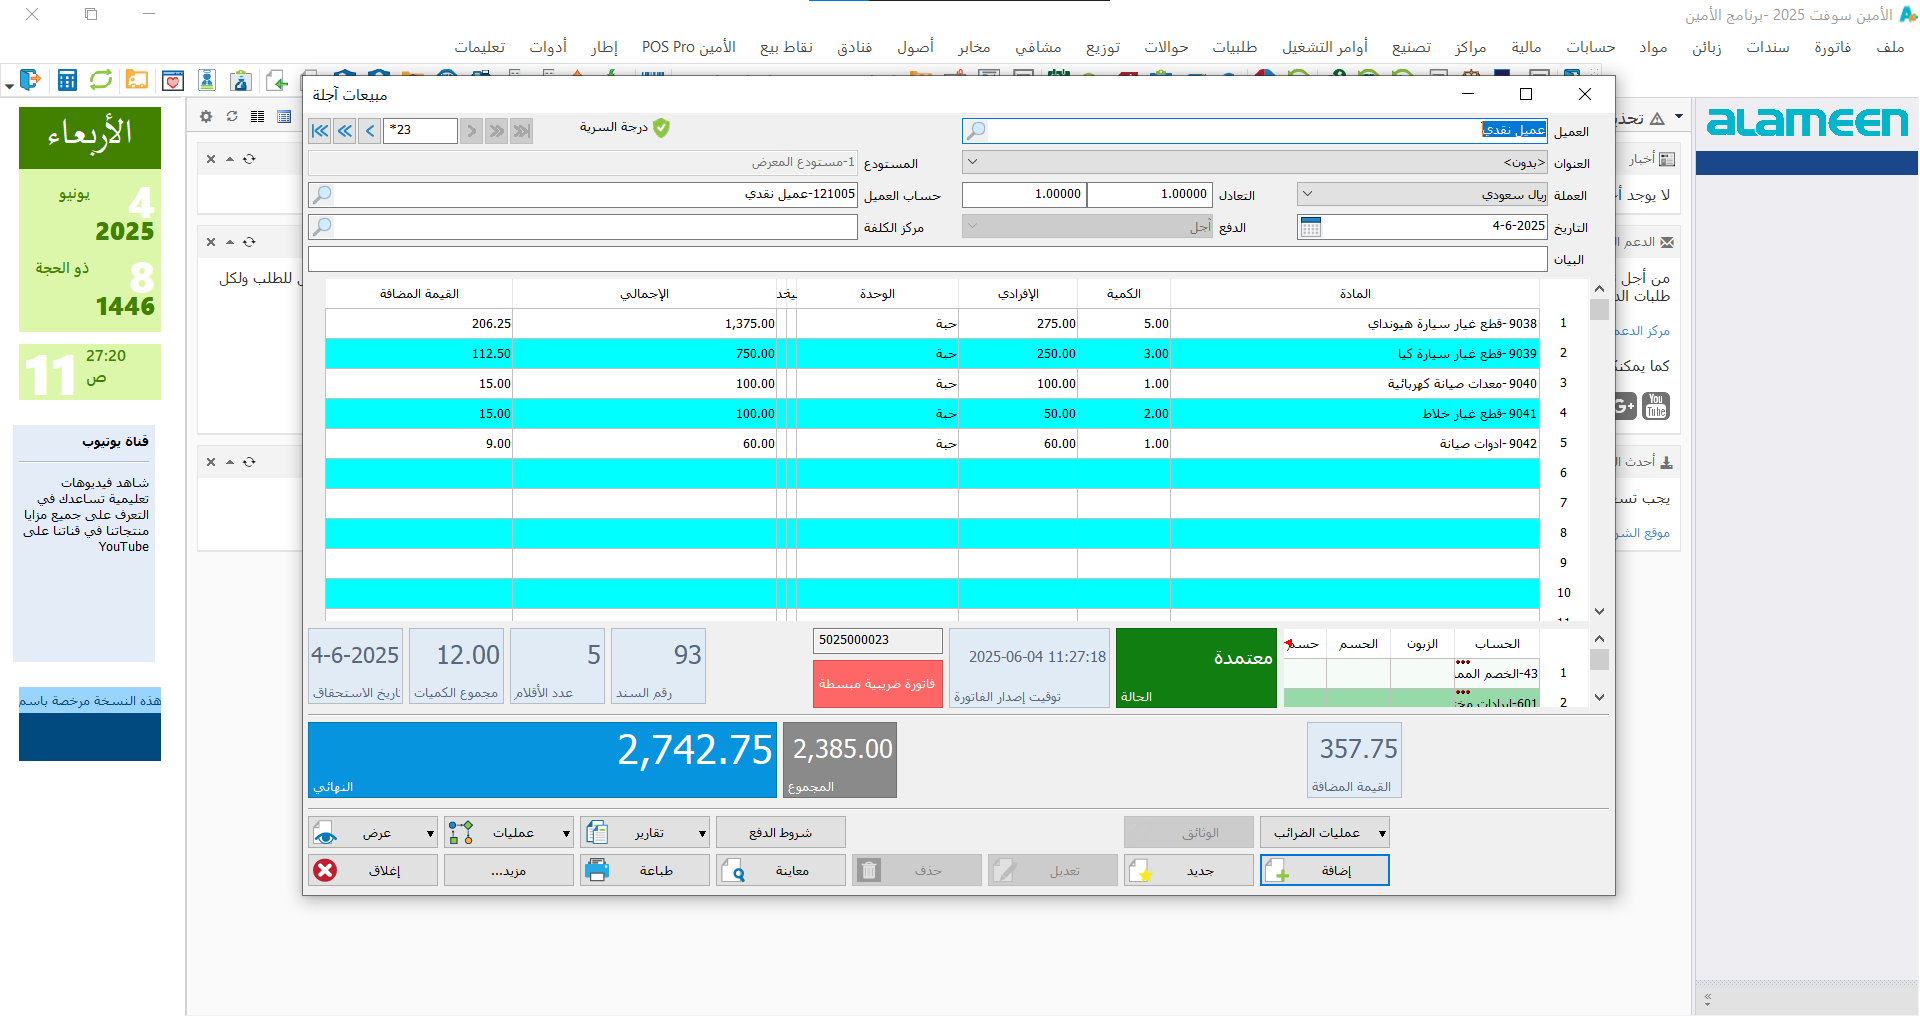Click the print (طباعة) button
Image resolution: width=1920 pixels, height=1016 pixels.
point(645,870)
